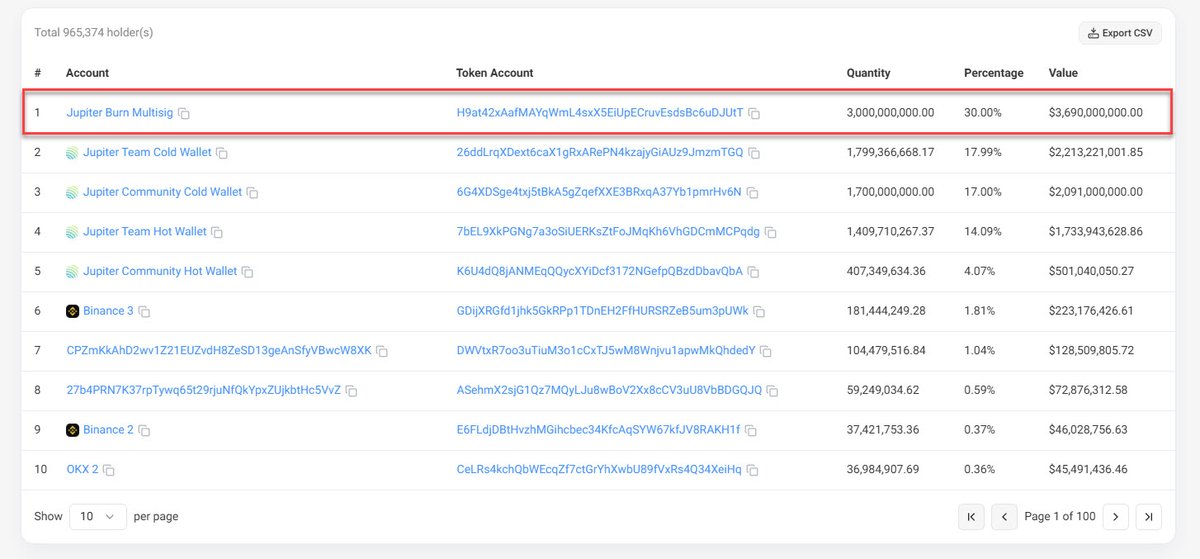This screenshot has height=559, width=1200.
Task: Click the Total 965,374 holder(s) text
Action: pos(94,33)
